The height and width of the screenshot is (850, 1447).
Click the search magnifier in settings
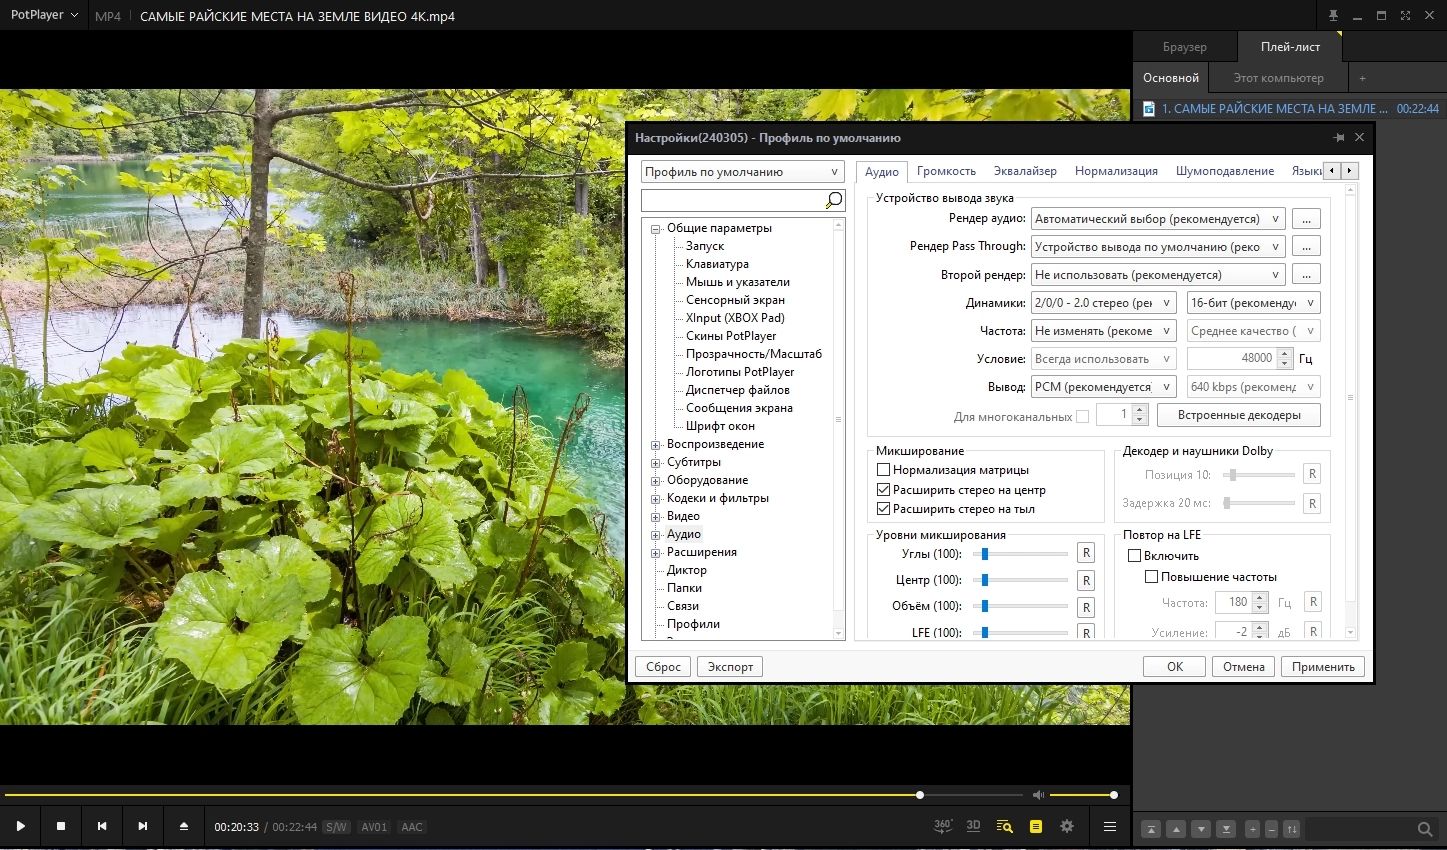coord(833,201)
